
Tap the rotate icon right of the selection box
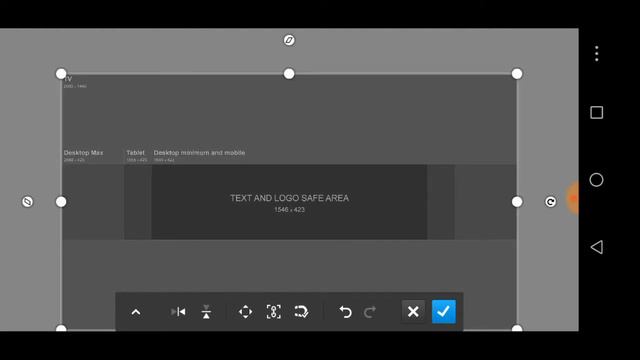[551, 202]
